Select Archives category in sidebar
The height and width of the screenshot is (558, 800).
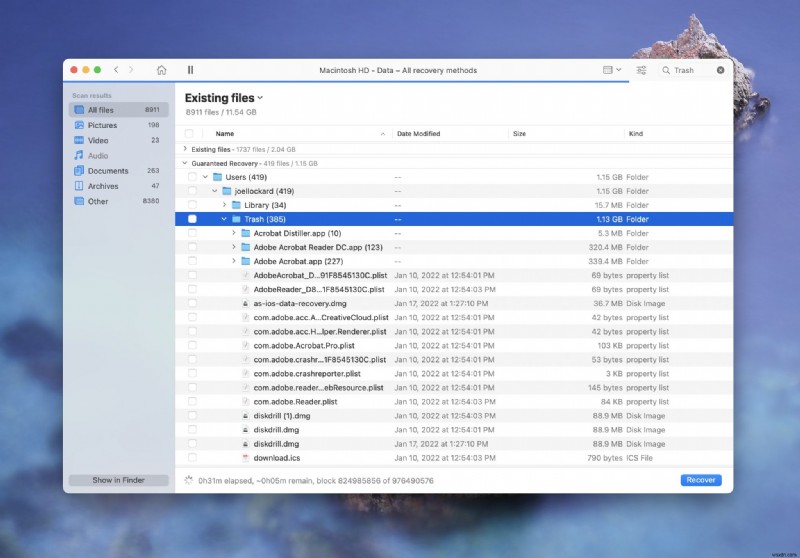[118, 186]
